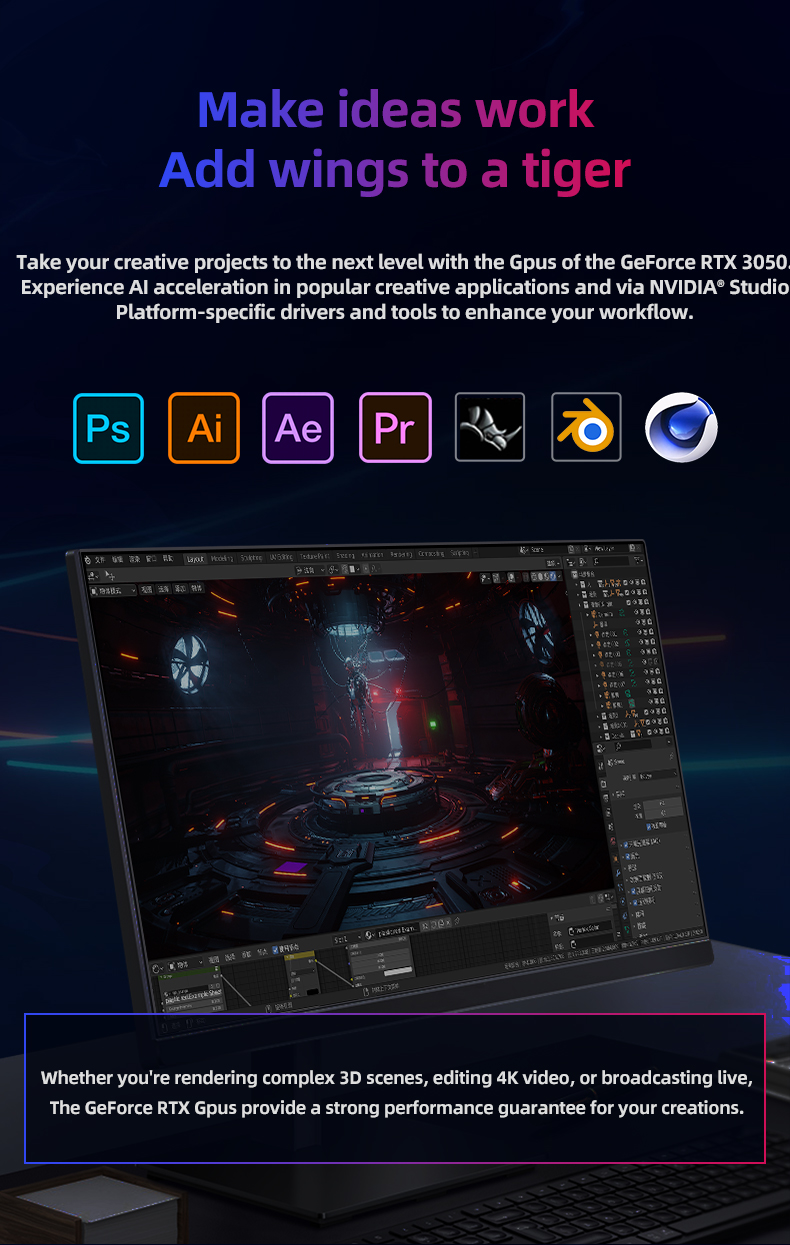The height and width of the screenshot is (1245, 790).
Task: Click the Blender logo icon
Action: [586, 427]
